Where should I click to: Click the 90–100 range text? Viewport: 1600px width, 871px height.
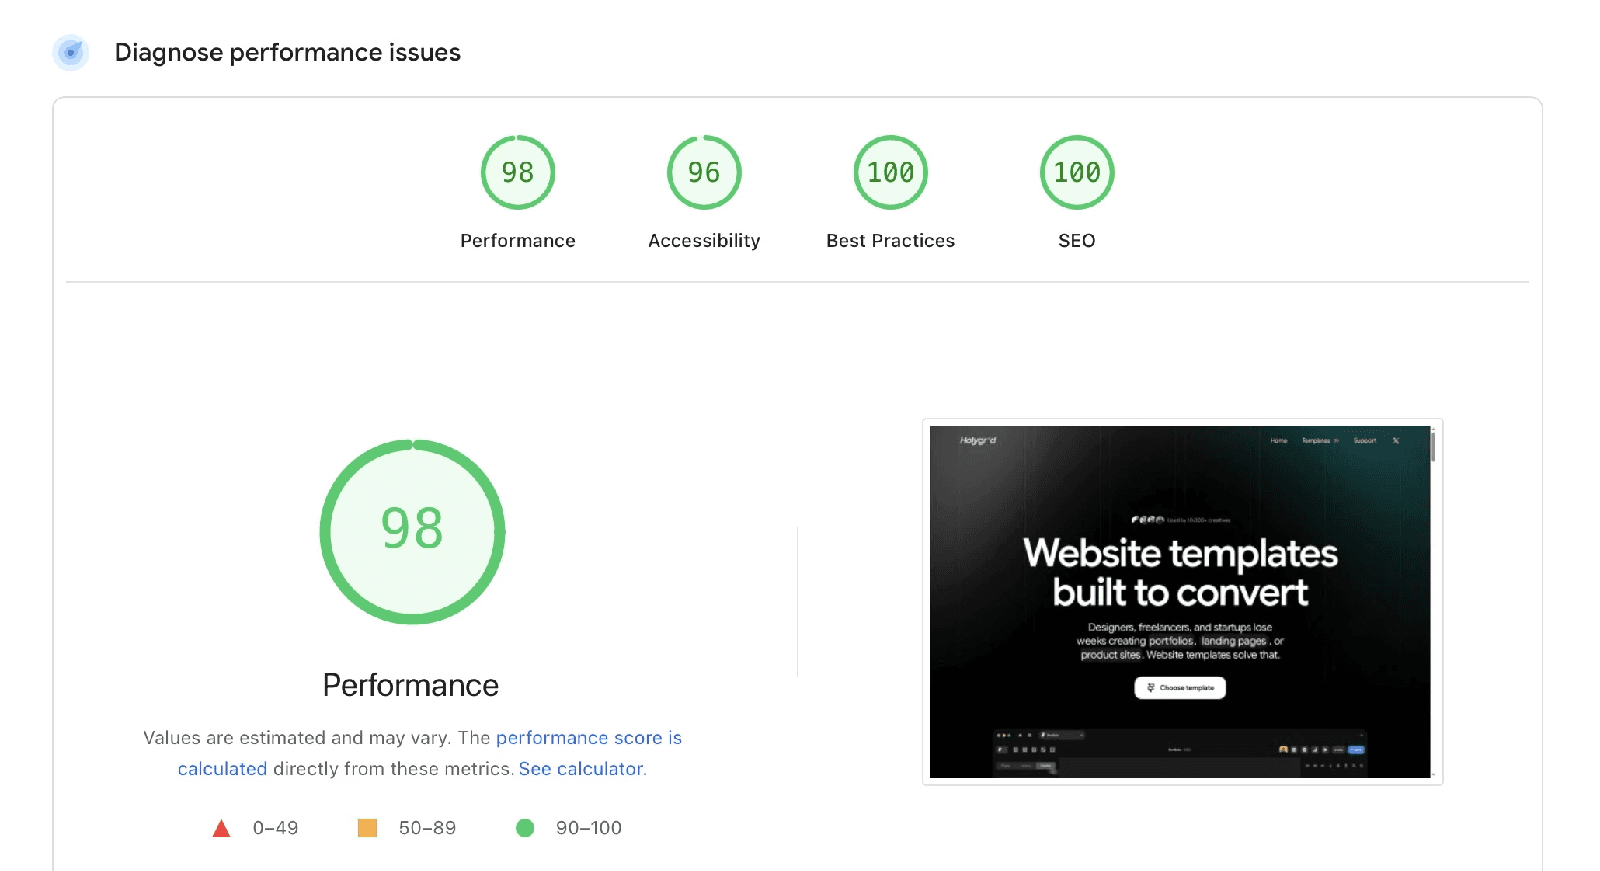(589, 828)
